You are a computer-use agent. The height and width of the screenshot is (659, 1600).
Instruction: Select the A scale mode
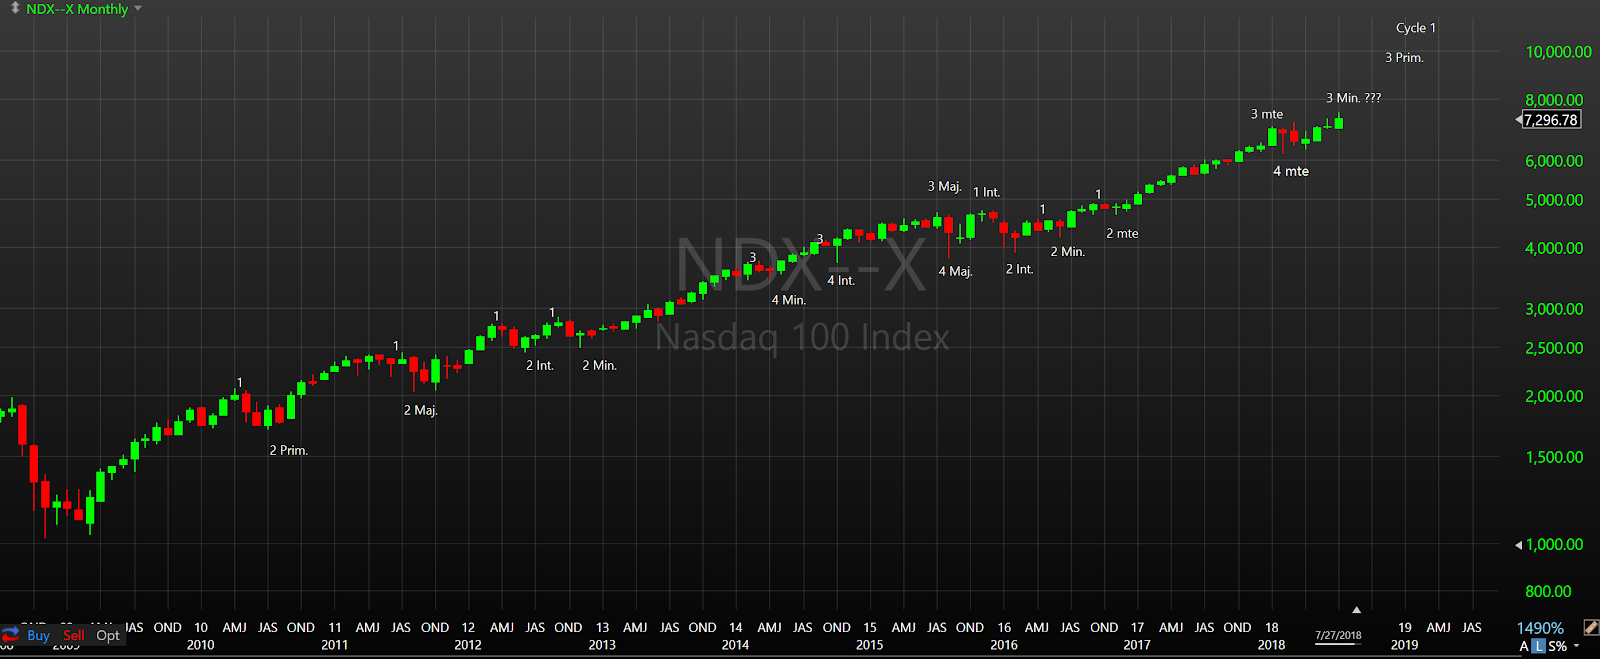click(1524, 646)
